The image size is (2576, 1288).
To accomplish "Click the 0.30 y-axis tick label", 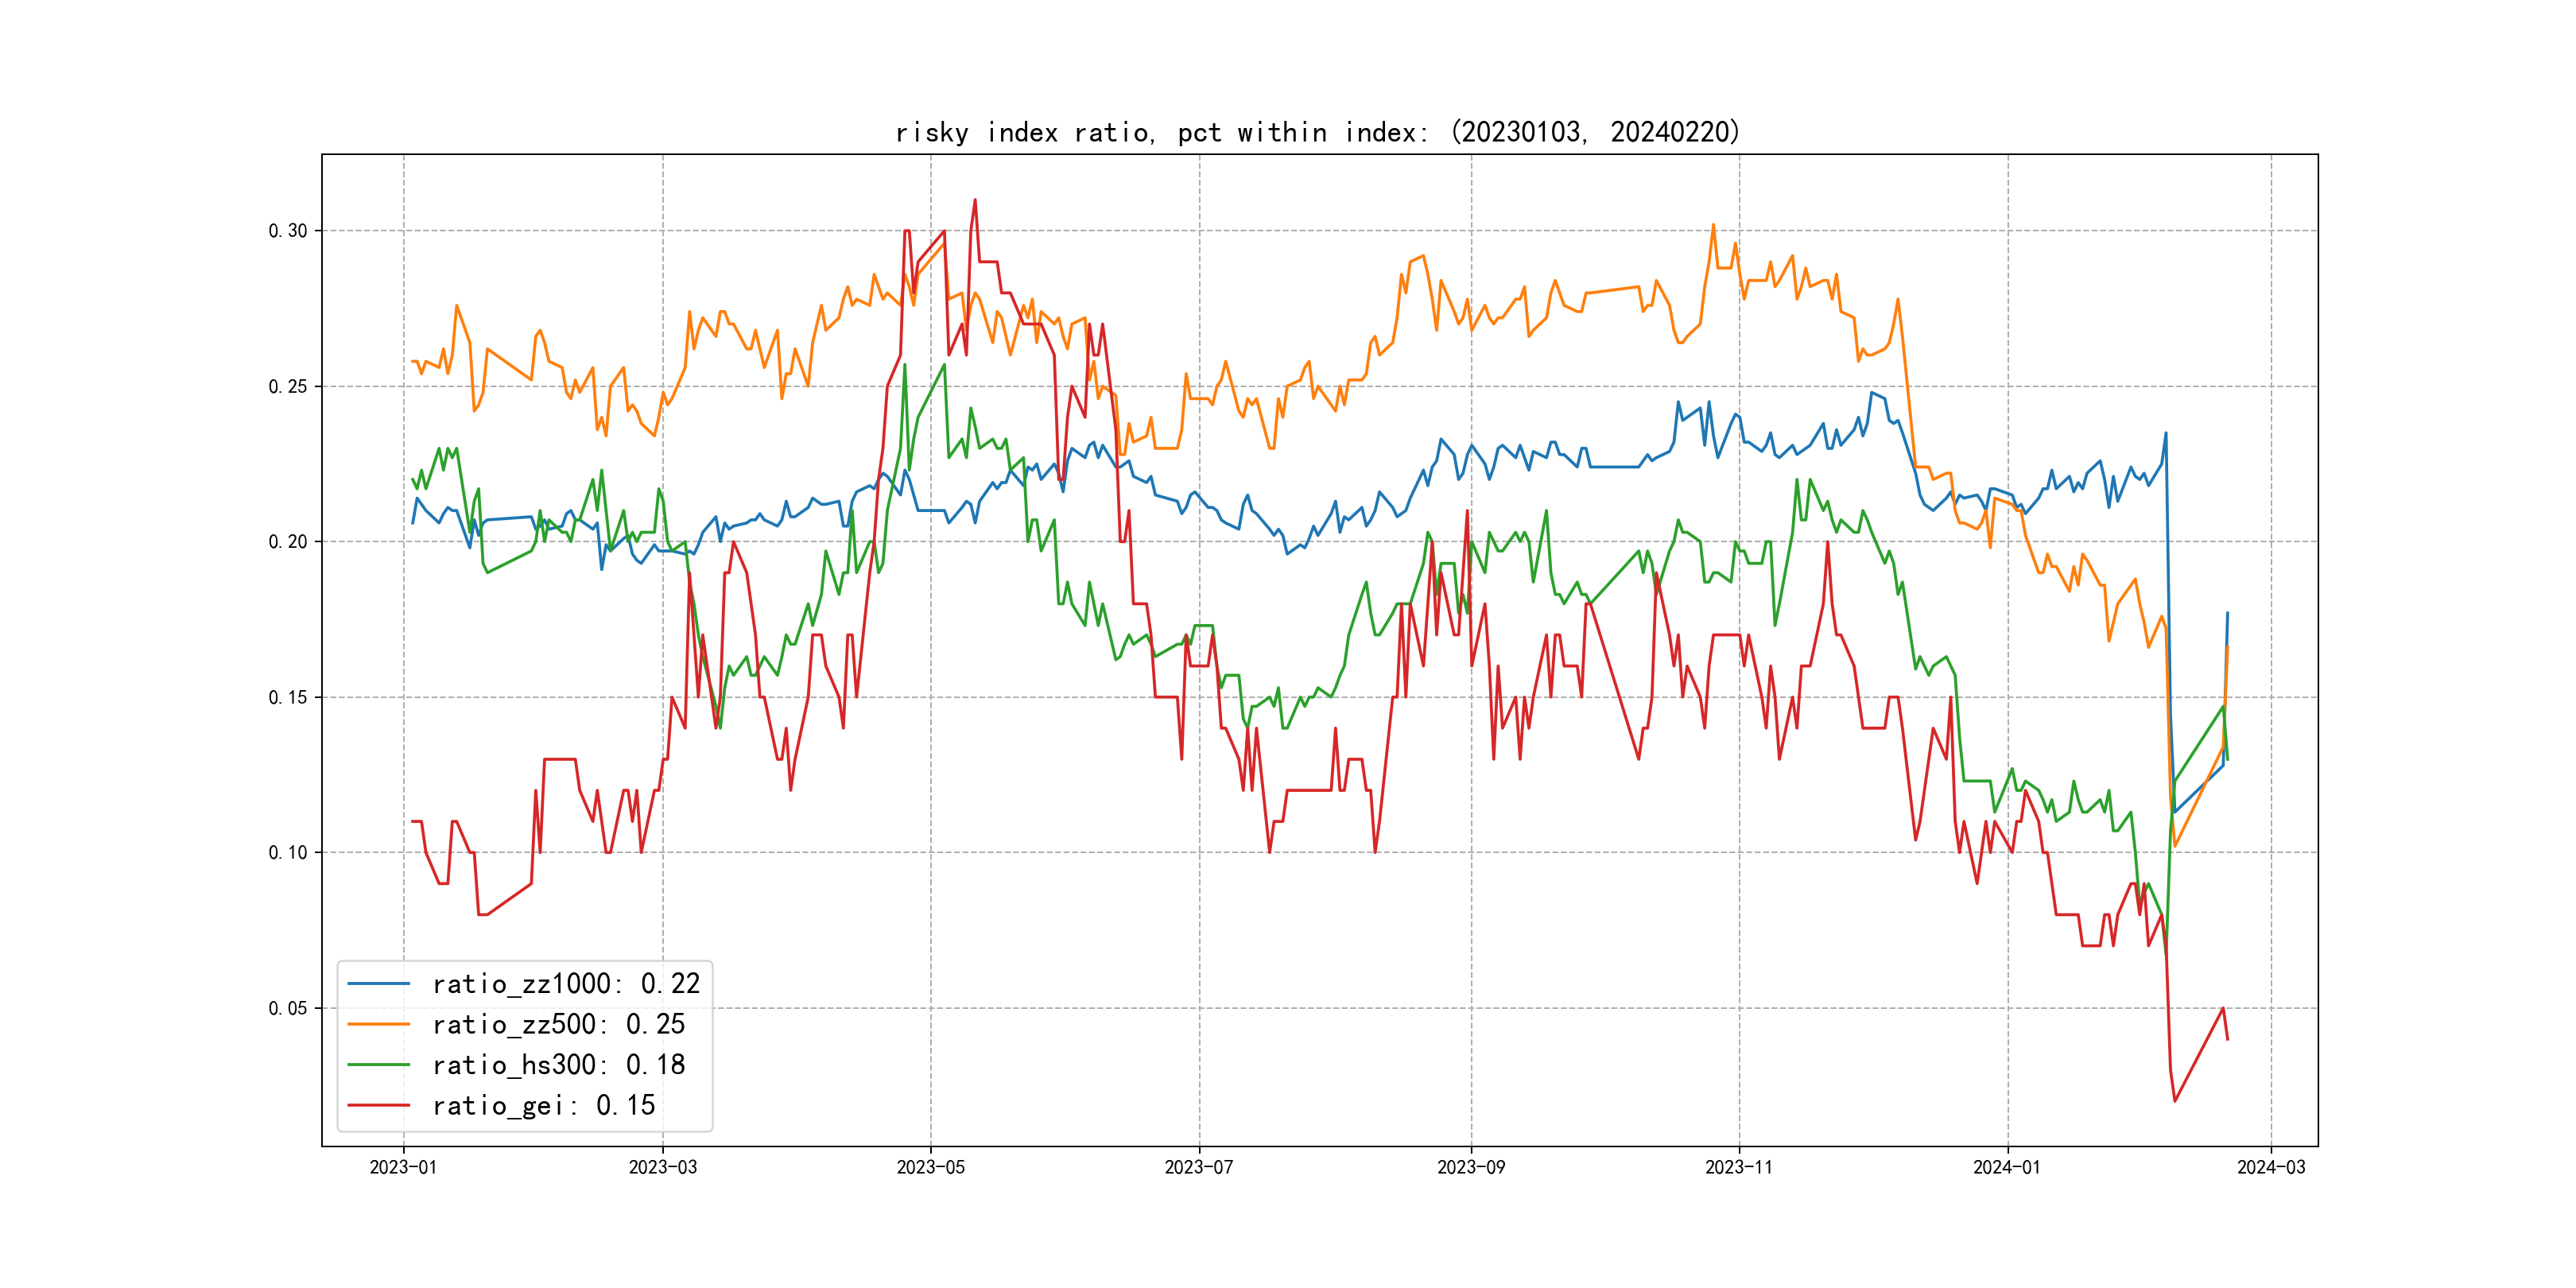I will [288, 231].
